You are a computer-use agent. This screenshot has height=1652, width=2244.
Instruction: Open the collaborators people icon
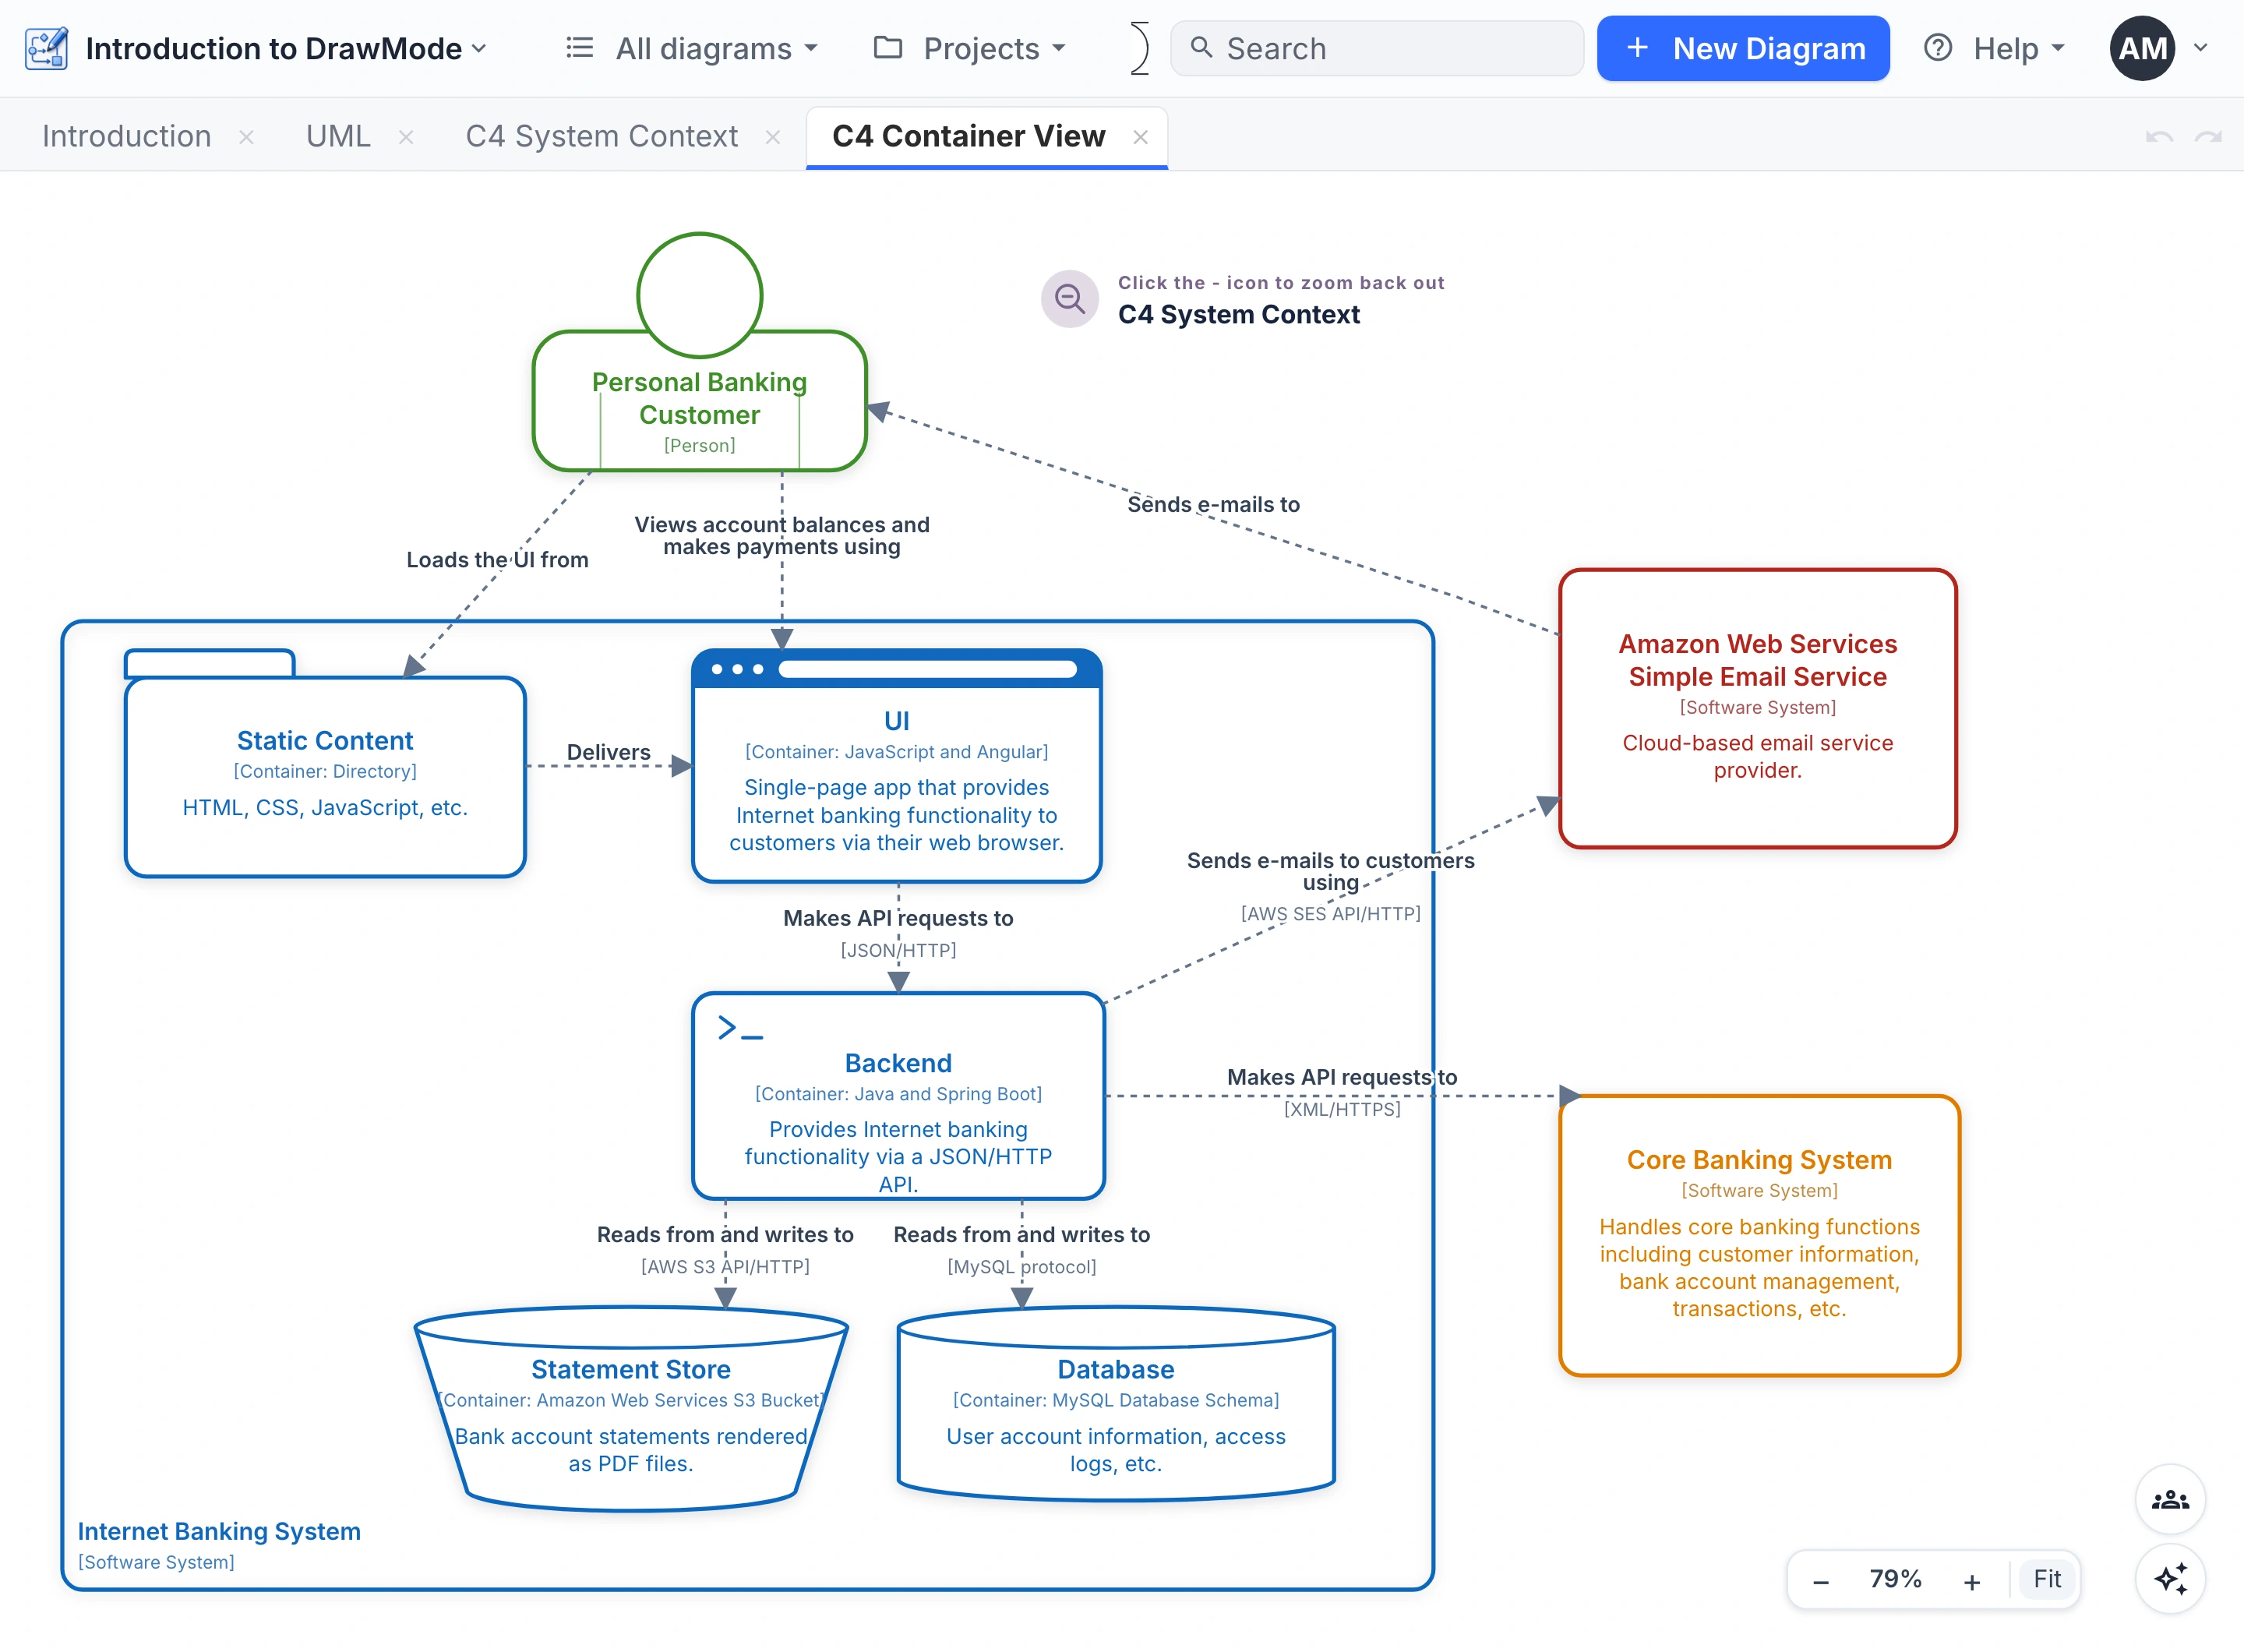2170,1499
